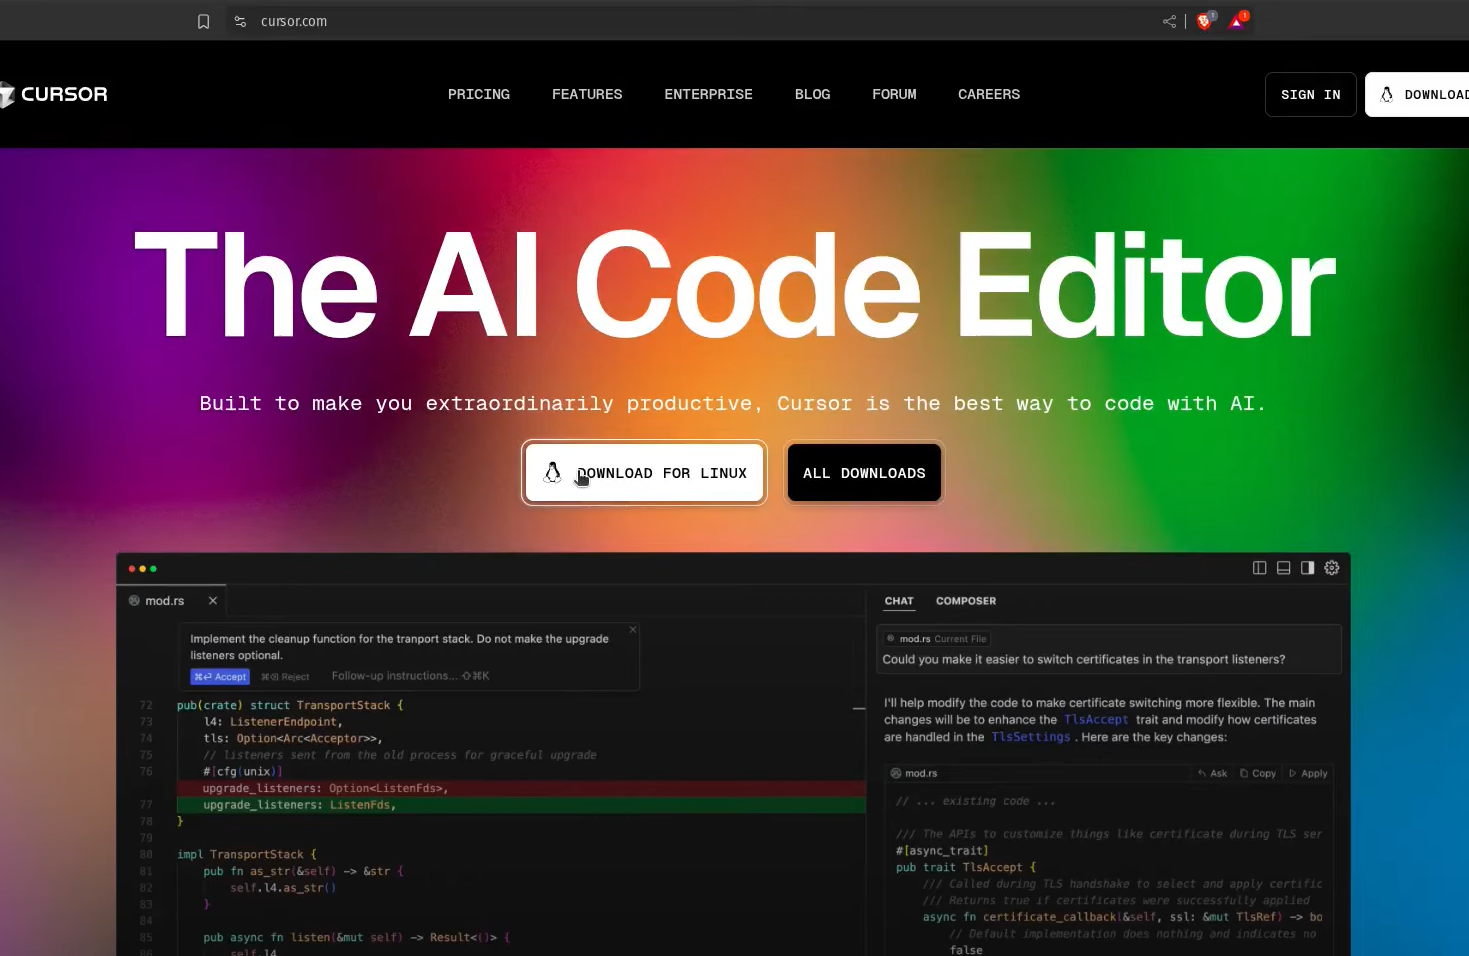Click the line 'impl TransportStack {'
The height and width of the screenshot is (956, 1469).
click(247, 854)
